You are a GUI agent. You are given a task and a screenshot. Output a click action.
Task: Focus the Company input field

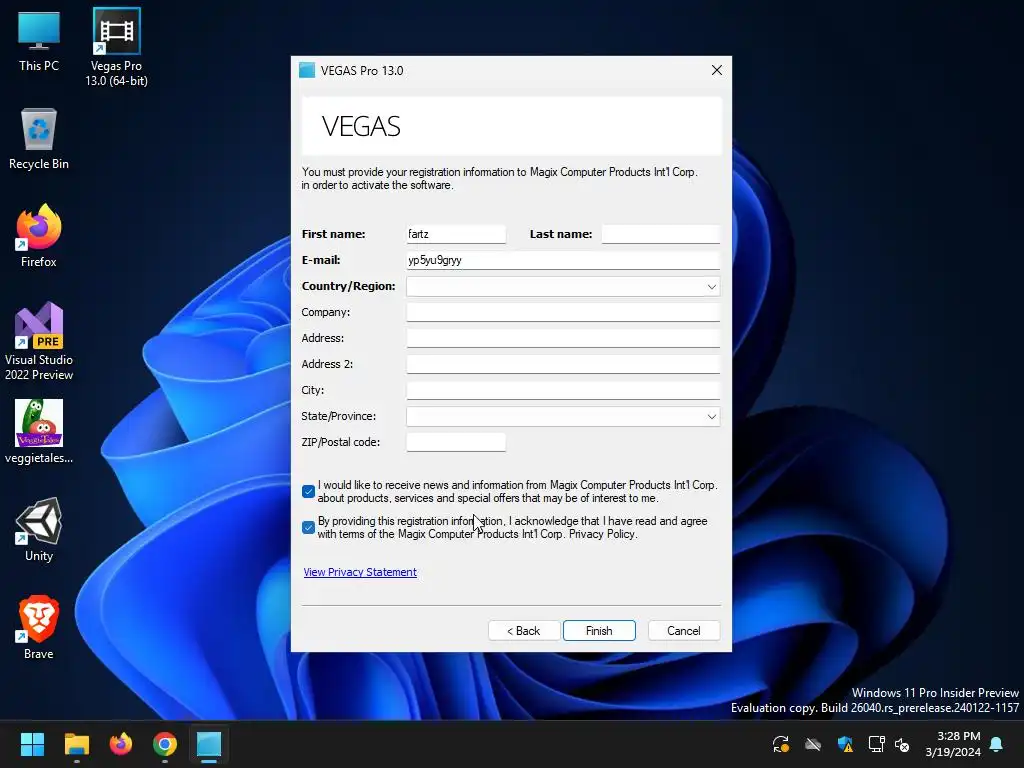pyautogui.click(x=563, y=312)
